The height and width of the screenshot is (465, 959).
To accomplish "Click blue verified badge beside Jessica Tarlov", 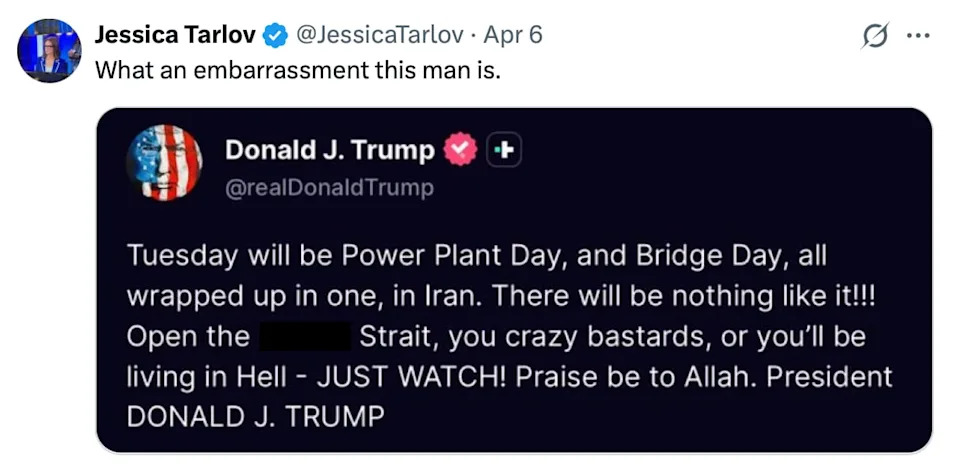I will click(275, 35).
